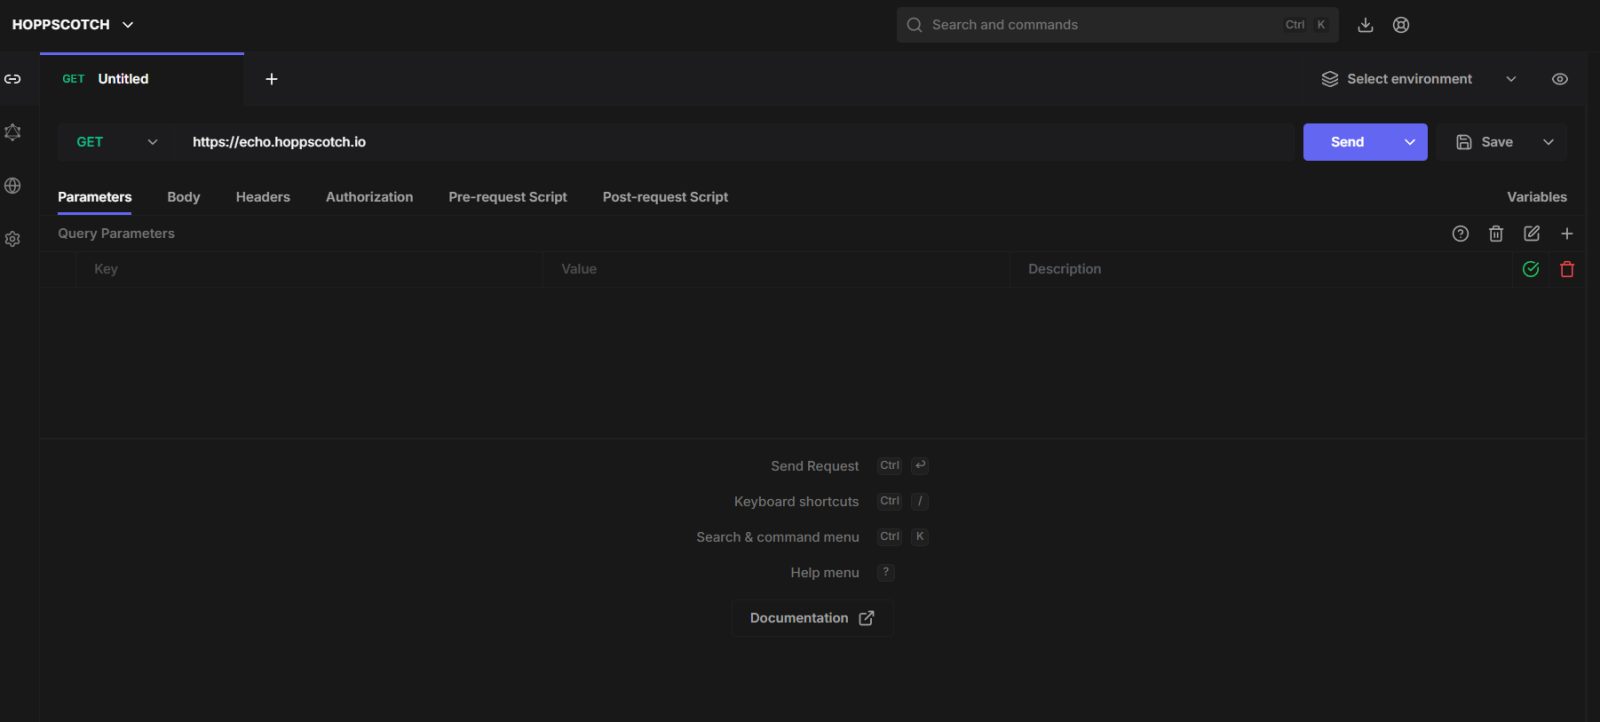Delete the empty parameter row

[x=1567, y=269]
